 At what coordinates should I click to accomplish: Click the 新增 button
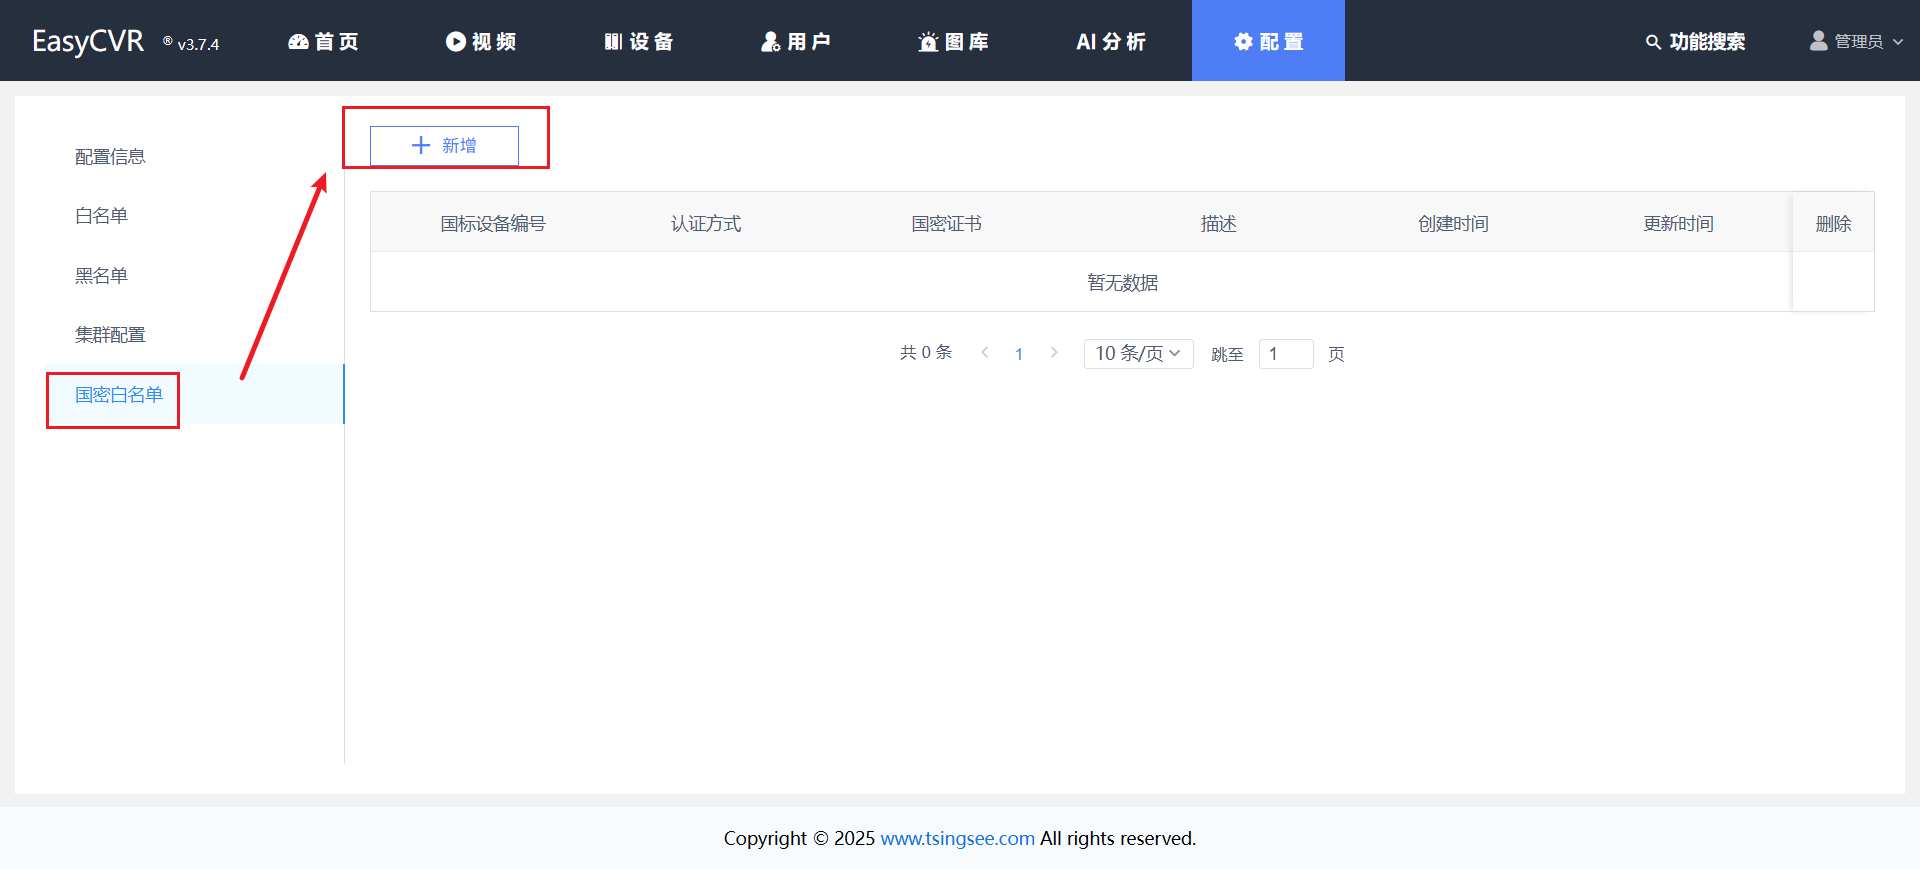(444, 146)
